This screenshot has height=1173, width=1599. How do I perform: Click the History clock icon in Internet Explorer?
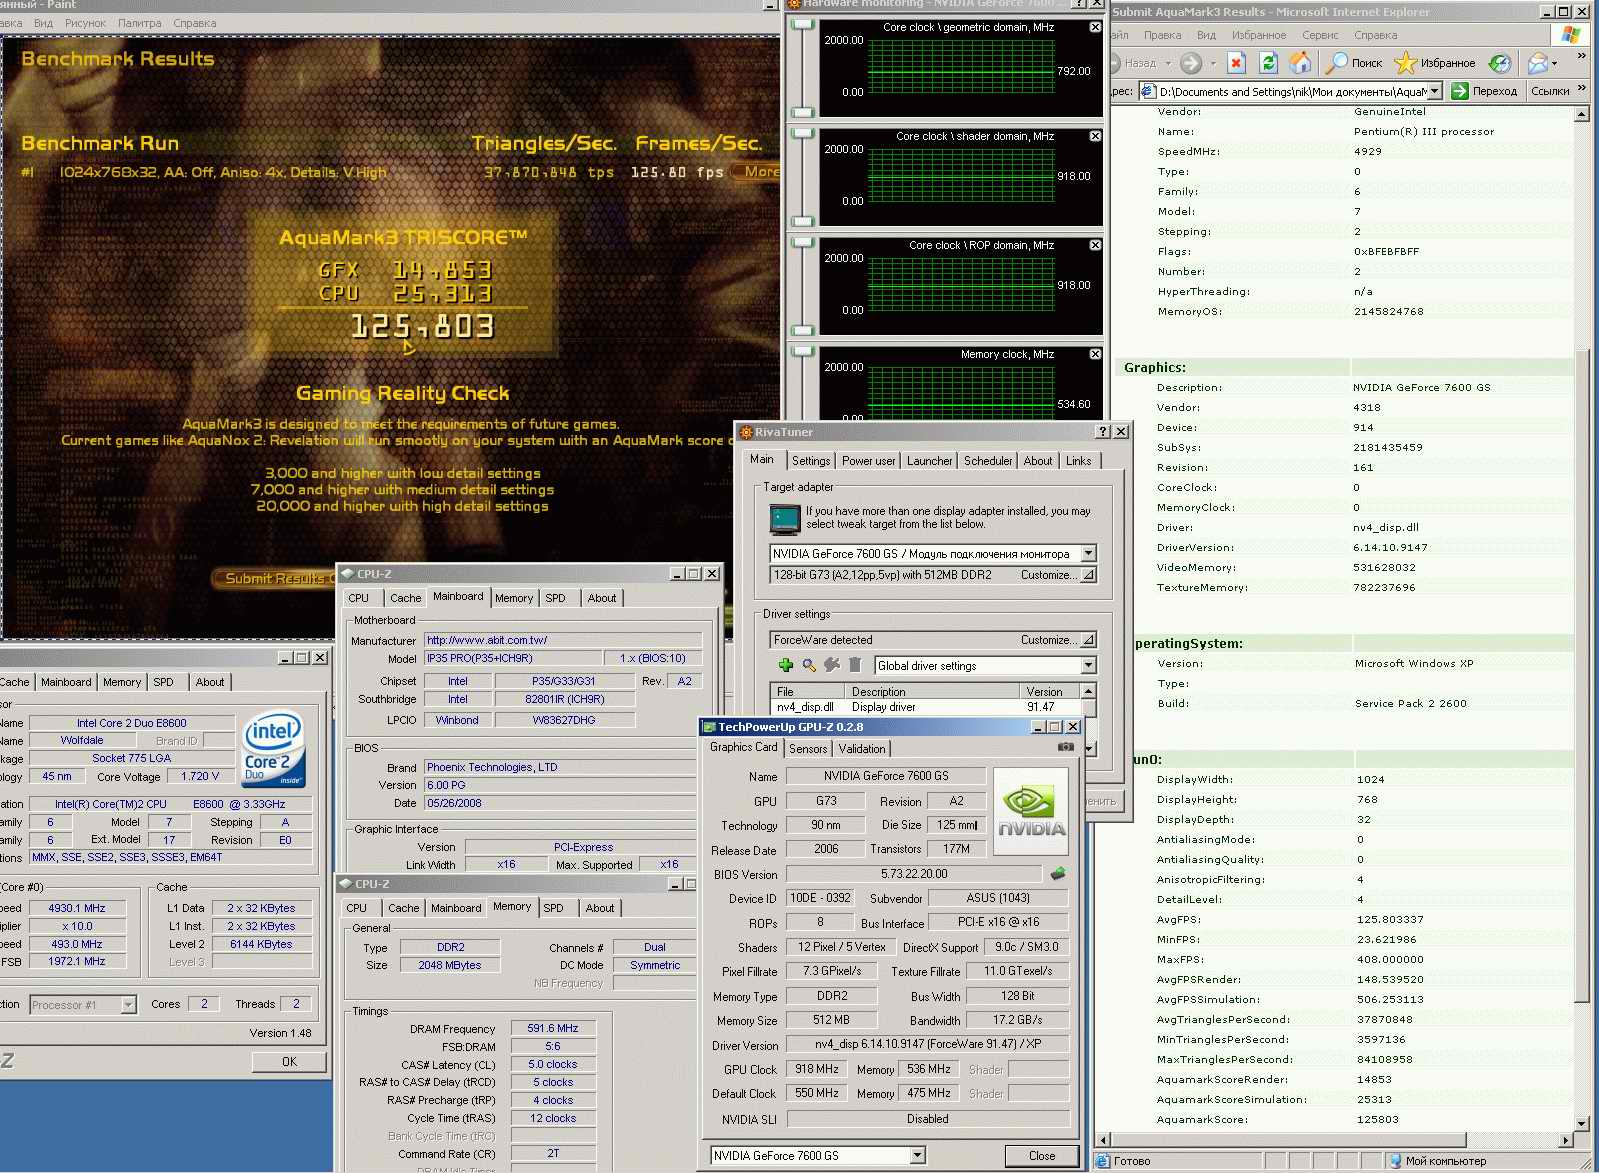click(x=1499, y=63)
